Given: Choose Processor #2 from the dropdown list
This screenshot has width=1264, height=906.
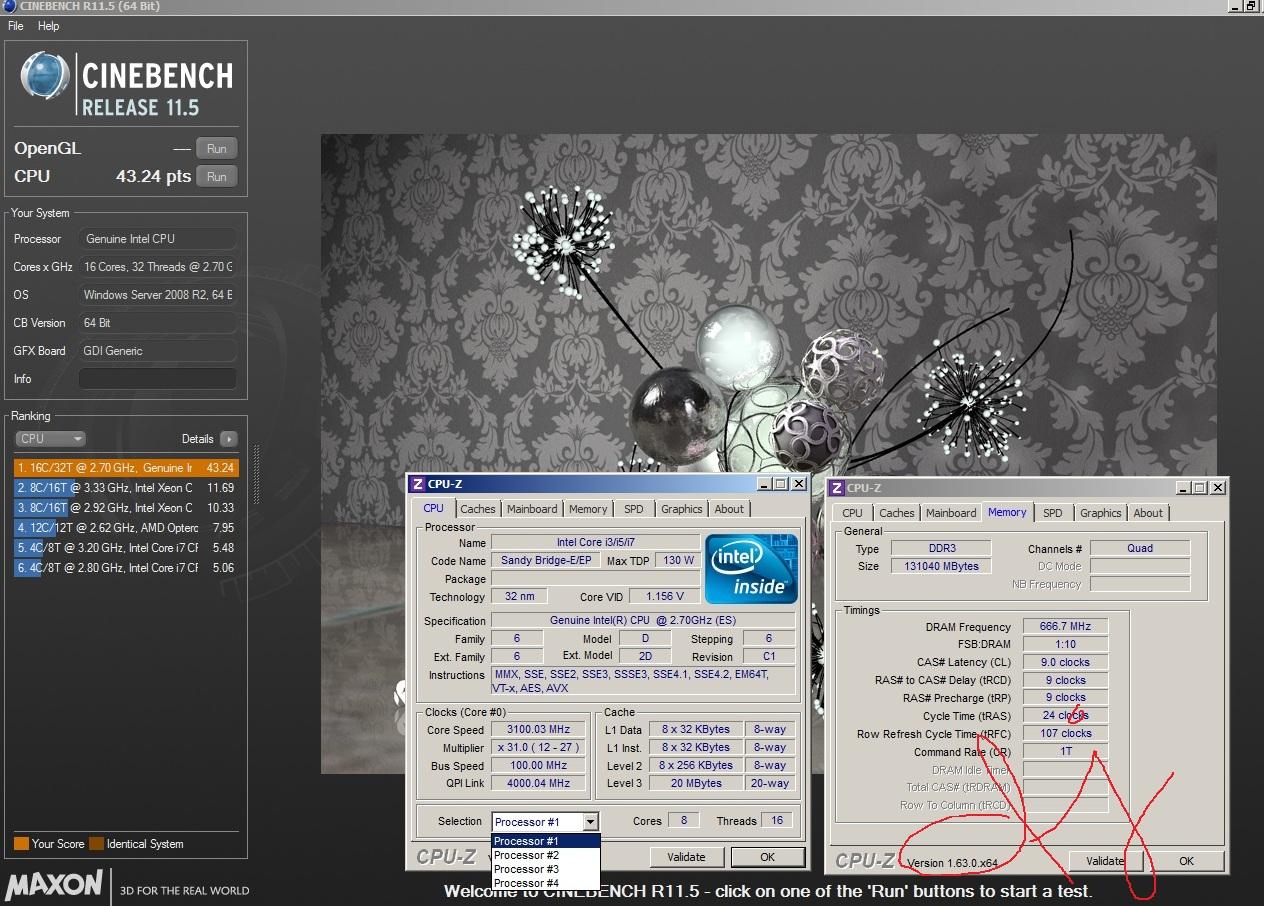Looking at the screenshot, I should [546, 855].
